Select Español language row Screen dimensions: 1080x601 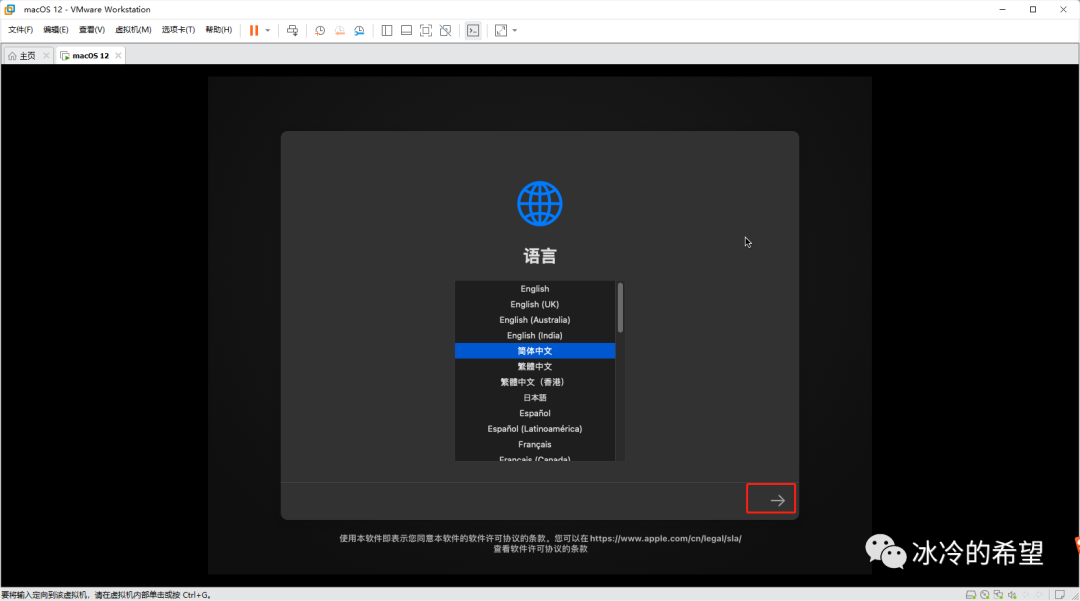click(x=534, y=413)
